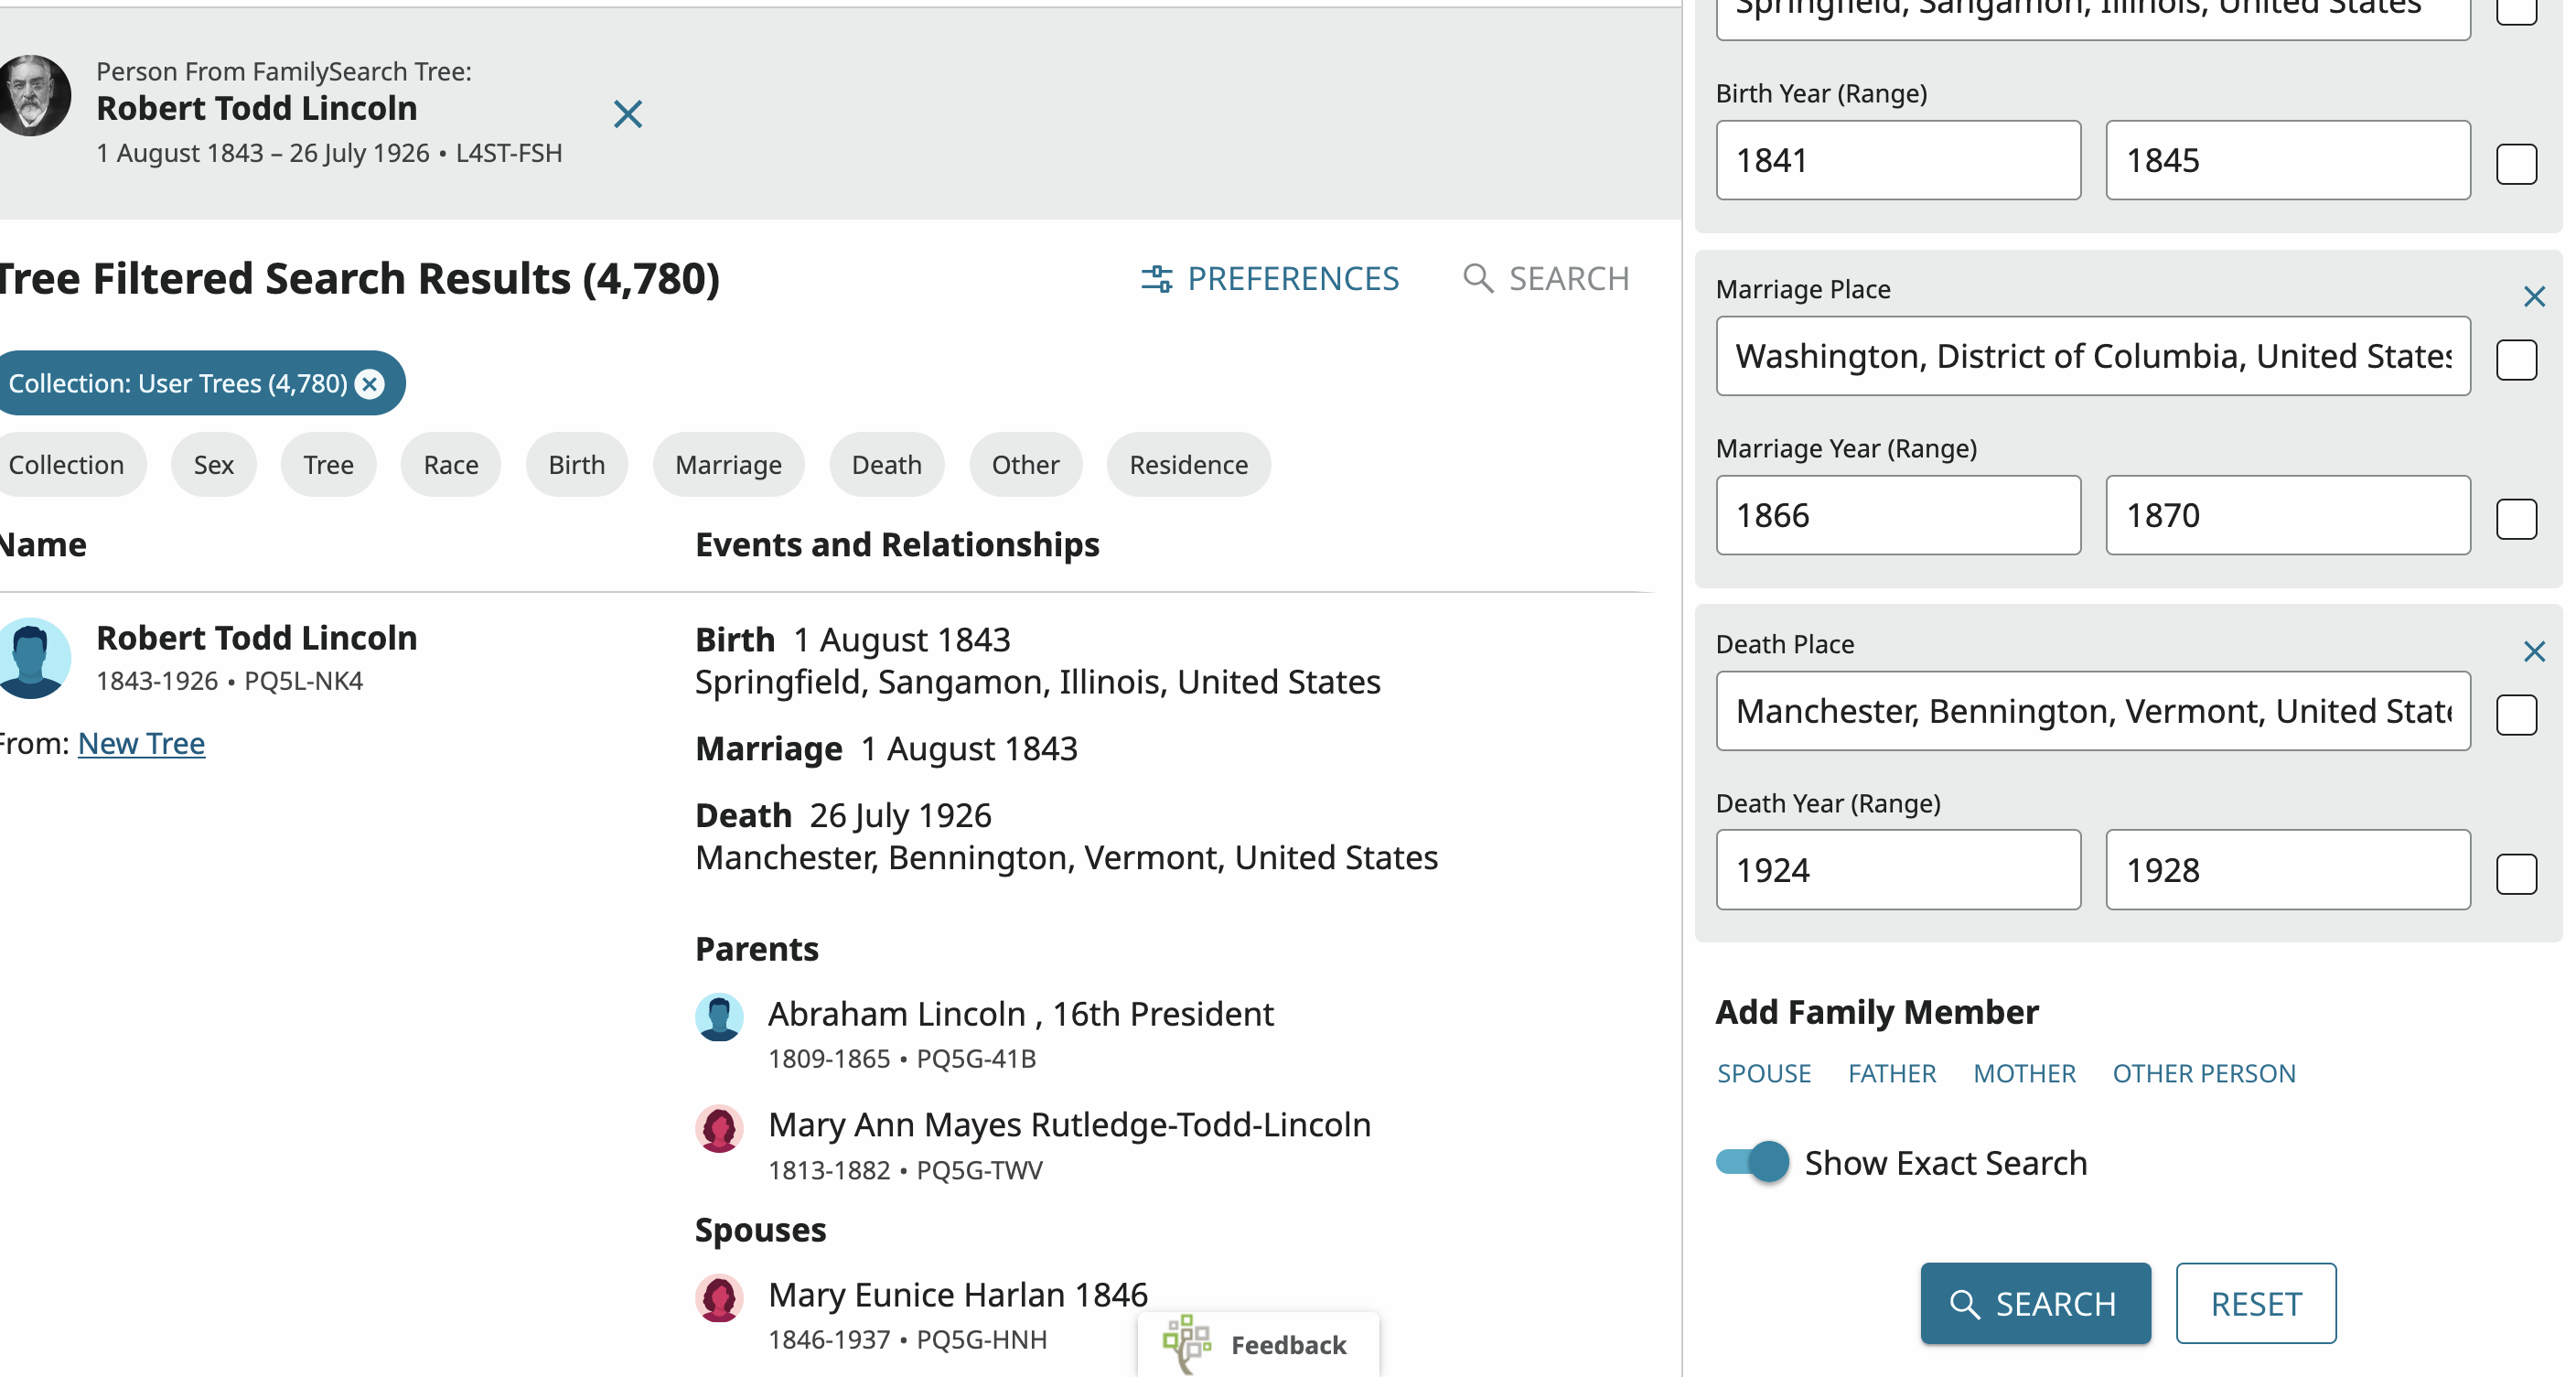Check the exact box for Marriage Place

2516,359
